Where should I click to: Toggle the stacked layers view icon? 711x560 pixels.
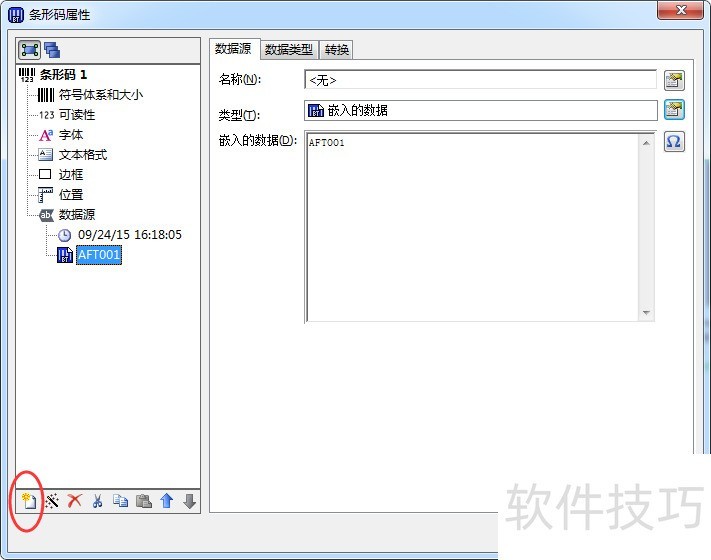click(x=51, y=49)
